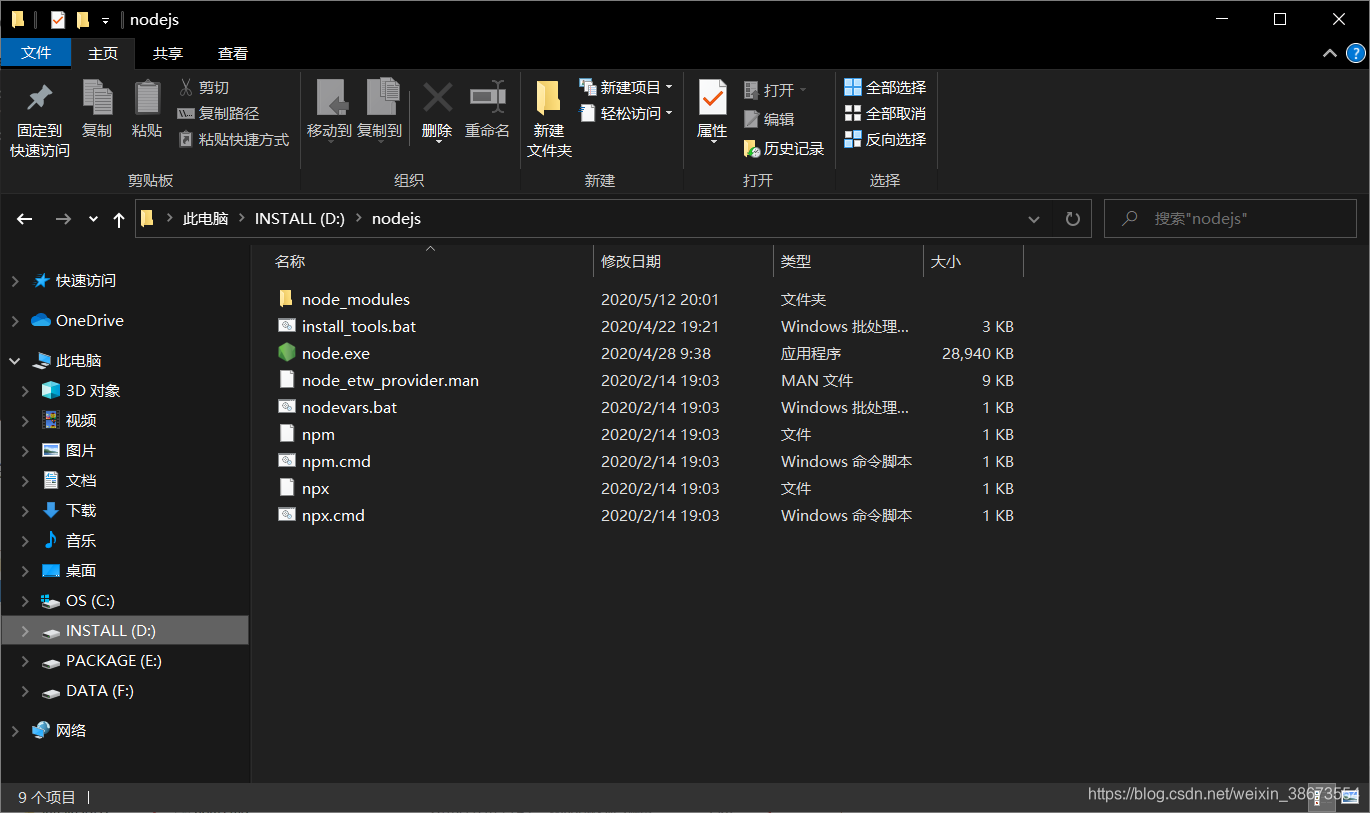The height and width of the screenshot is (813, 1370).
Task: Click This PC (此电脑) in address breadcrumb
Action: [205, 218]
